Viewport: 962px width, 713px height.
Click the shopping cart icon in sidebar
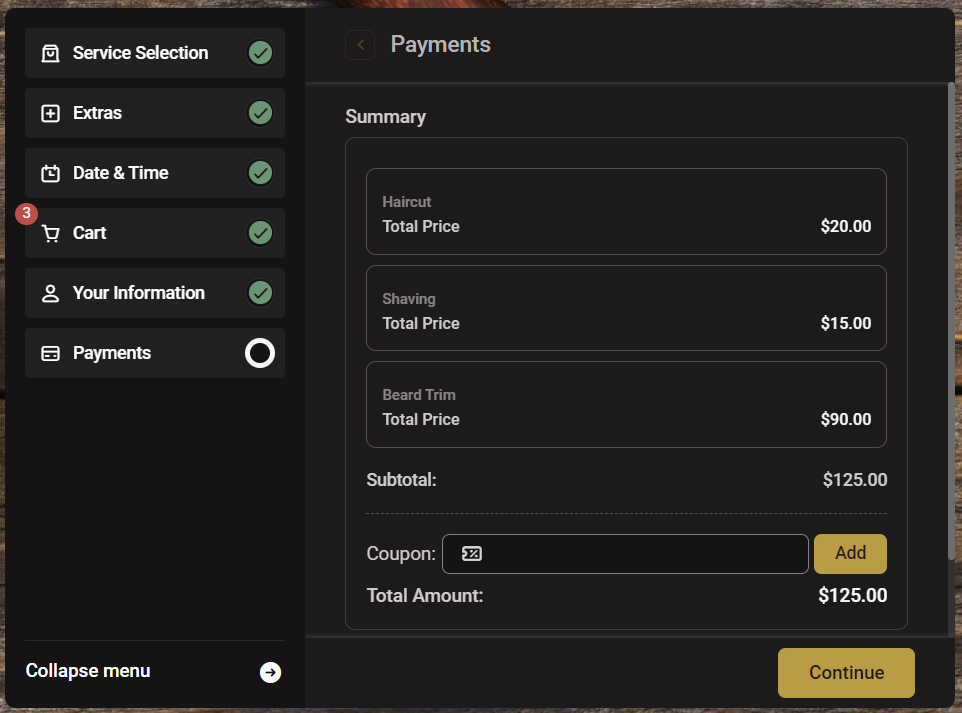(x=50, y=233)
